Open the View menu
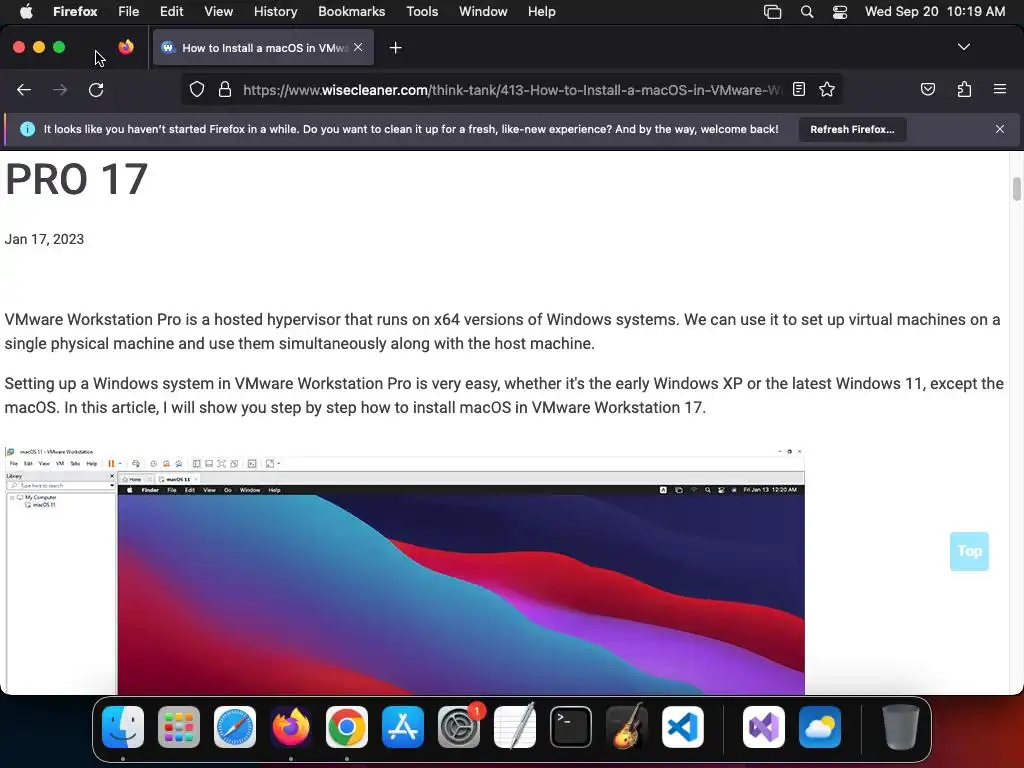 pyautogui.click(x=218, y=11)
